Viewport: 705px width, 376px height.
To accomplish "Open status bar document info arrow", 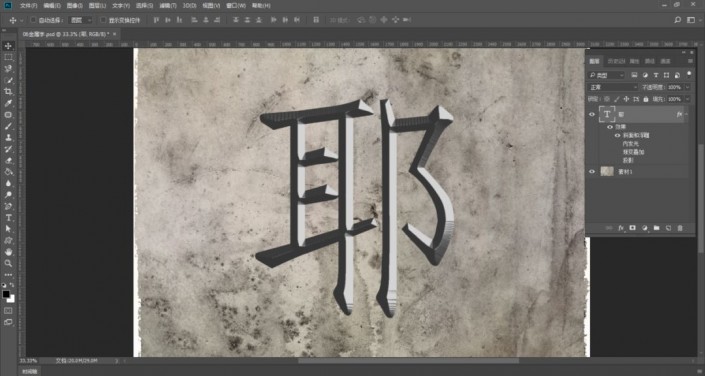I will [116, 361].
